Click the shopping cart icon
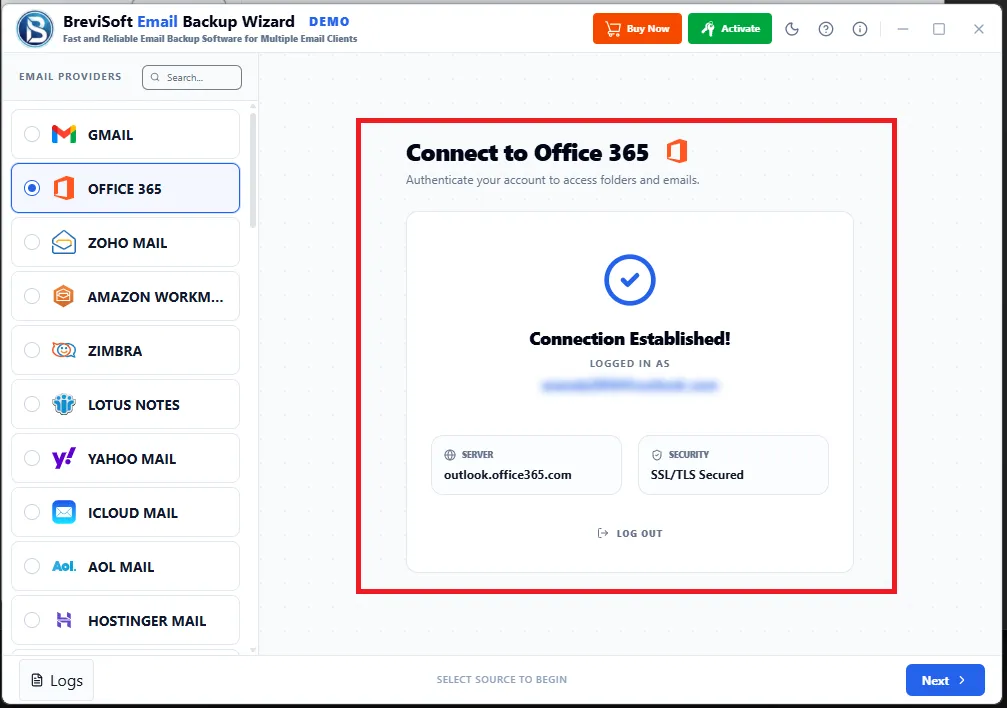1007x708 pixels. pyautogui.click(x=613, y=29)
